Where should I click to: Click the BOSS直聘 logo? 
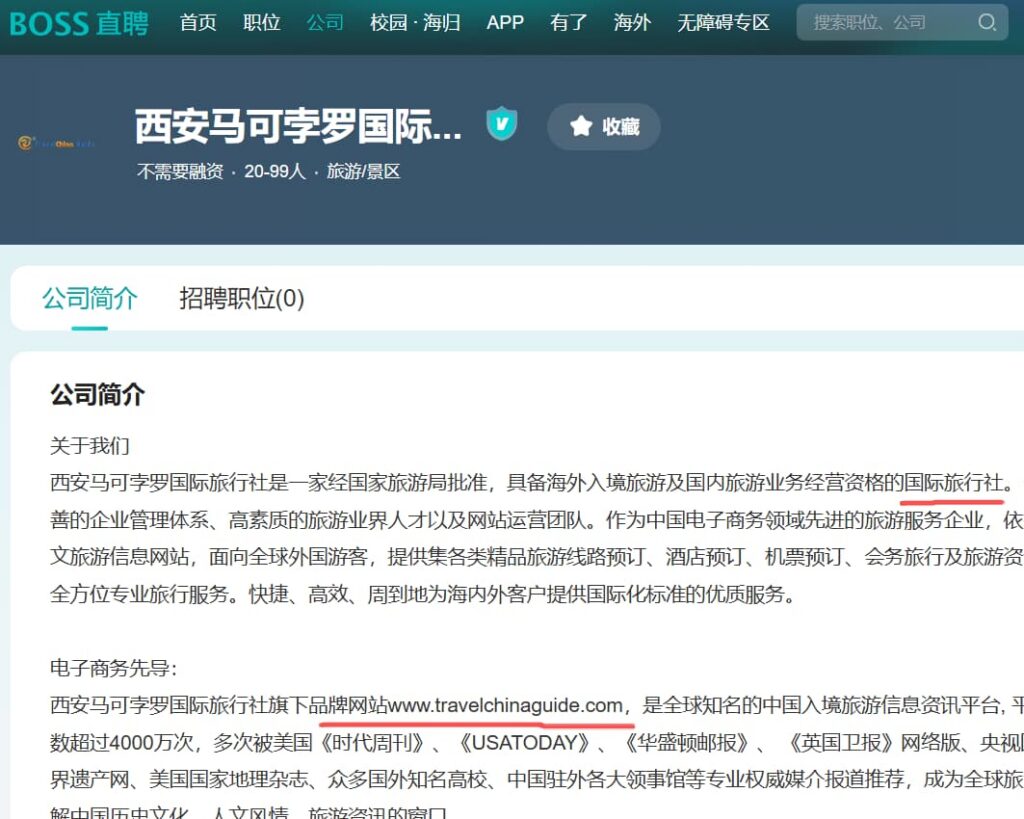(x=79, y=23)
